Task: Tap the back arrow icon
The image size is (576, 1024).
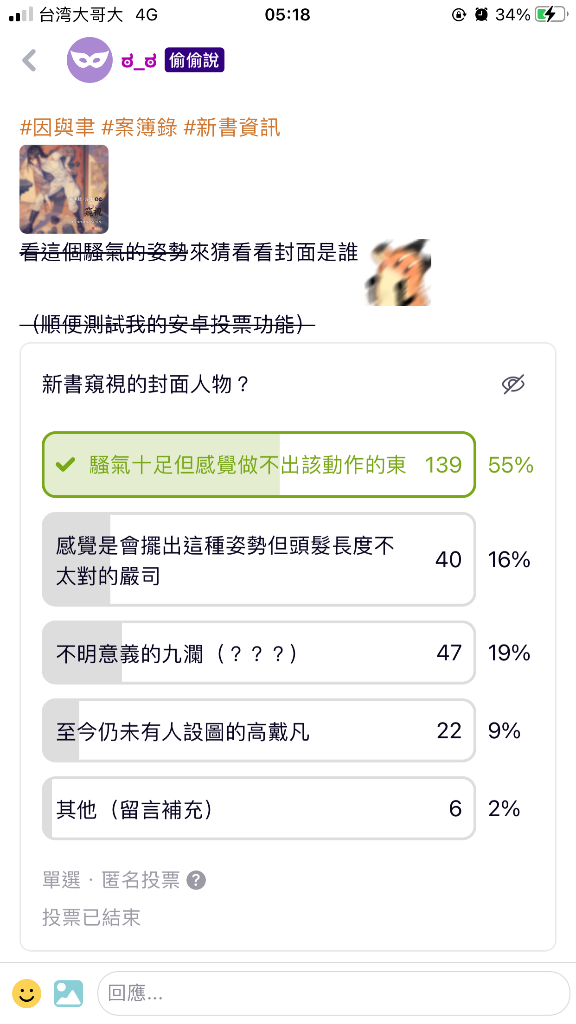Action: [x=29, y=60]
